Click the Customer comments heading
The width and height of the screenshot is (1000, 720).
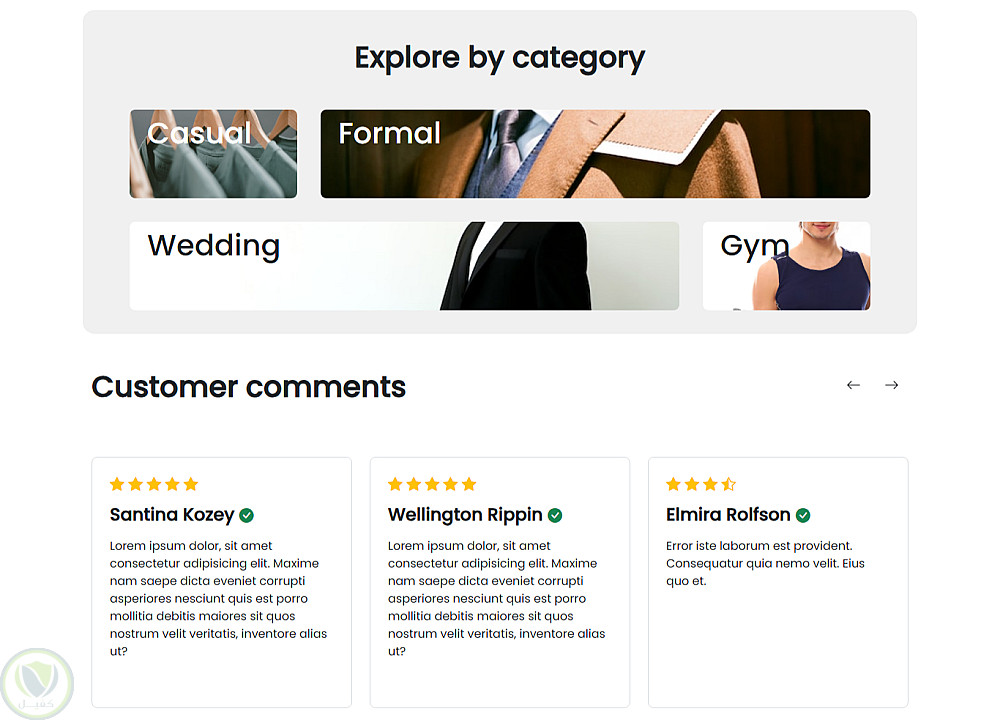click(249, 386)
